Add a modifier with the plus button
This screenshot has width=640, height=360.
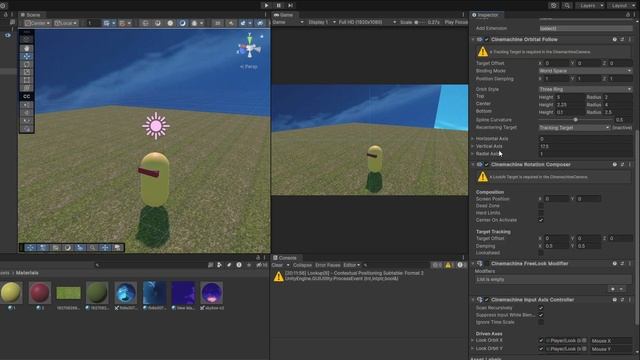613,289
